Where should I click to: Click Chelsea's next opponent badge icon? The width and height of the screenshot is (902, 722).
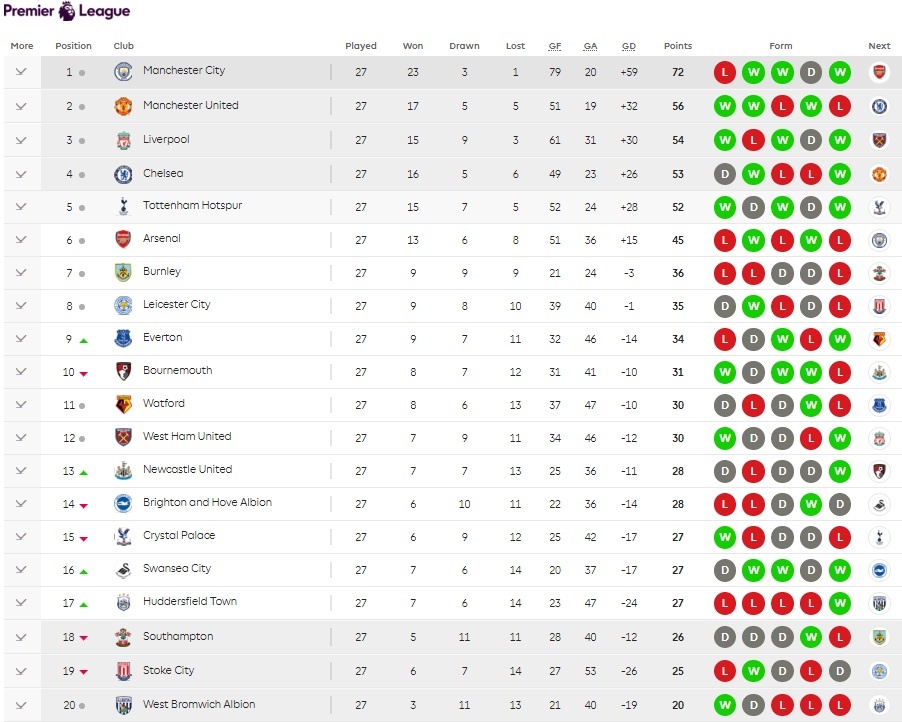879,174
